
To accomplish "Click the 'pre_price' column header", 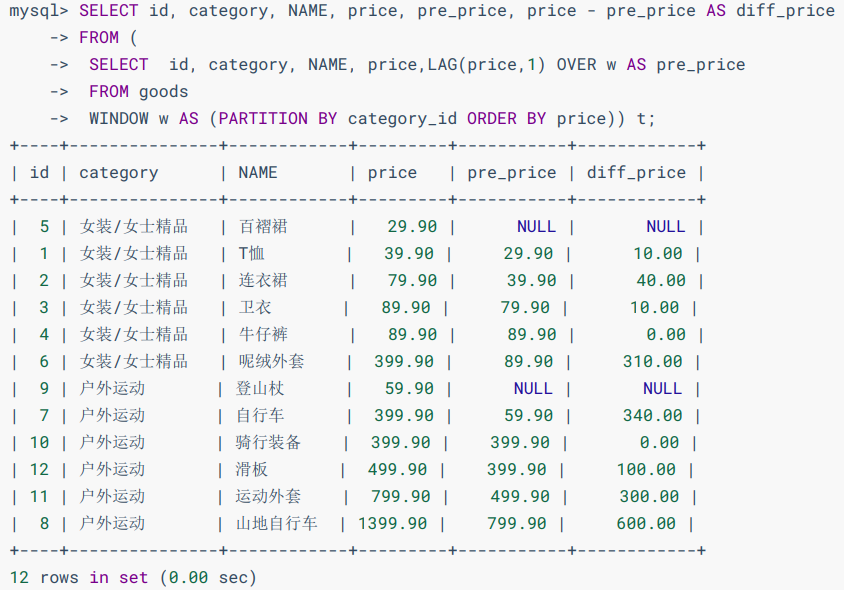I will coord(511,173).
